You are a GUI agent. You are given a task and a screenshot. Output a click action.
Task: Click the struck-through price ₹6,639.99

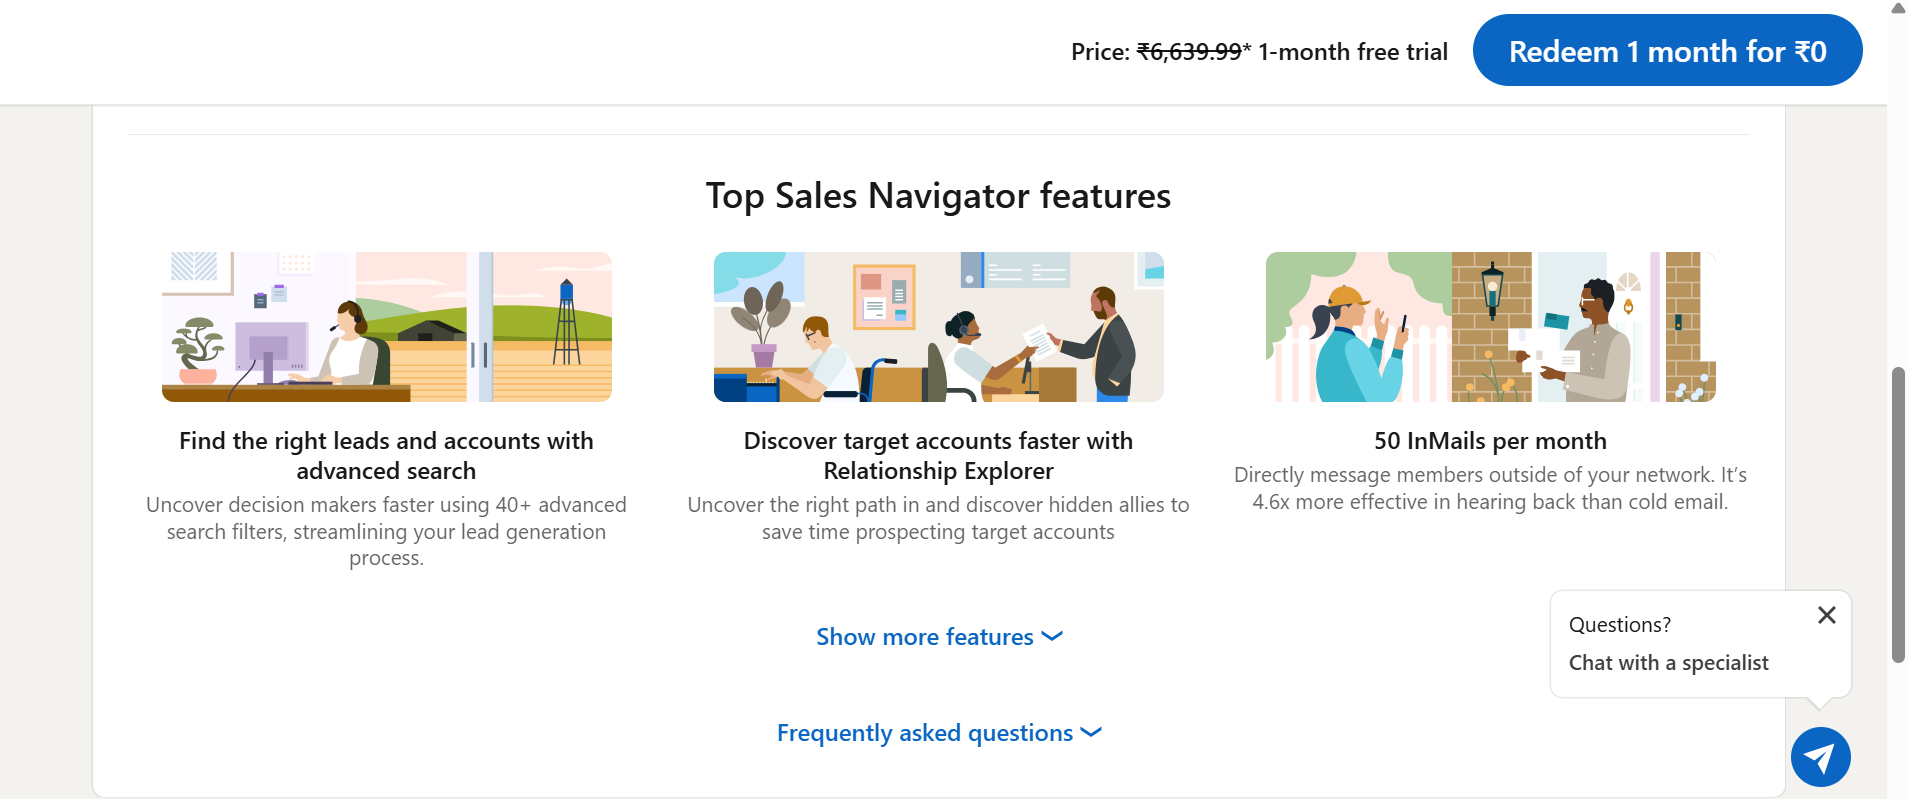[1189, 52]
